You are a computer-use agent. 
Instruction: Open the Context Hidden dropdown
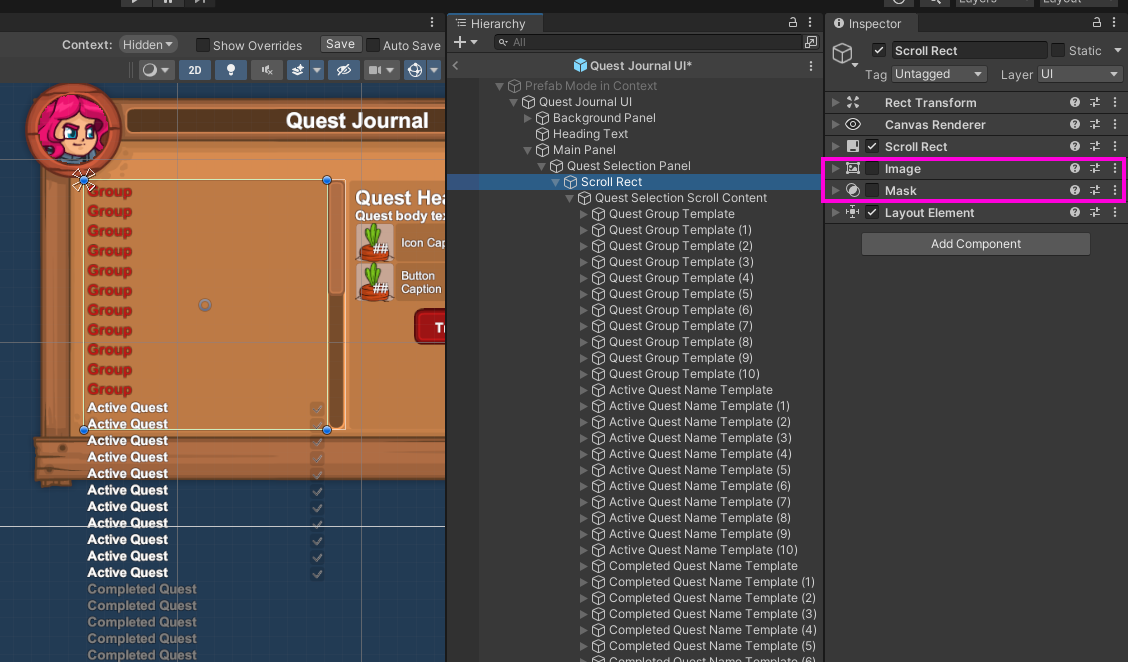(x=148, y=45)
